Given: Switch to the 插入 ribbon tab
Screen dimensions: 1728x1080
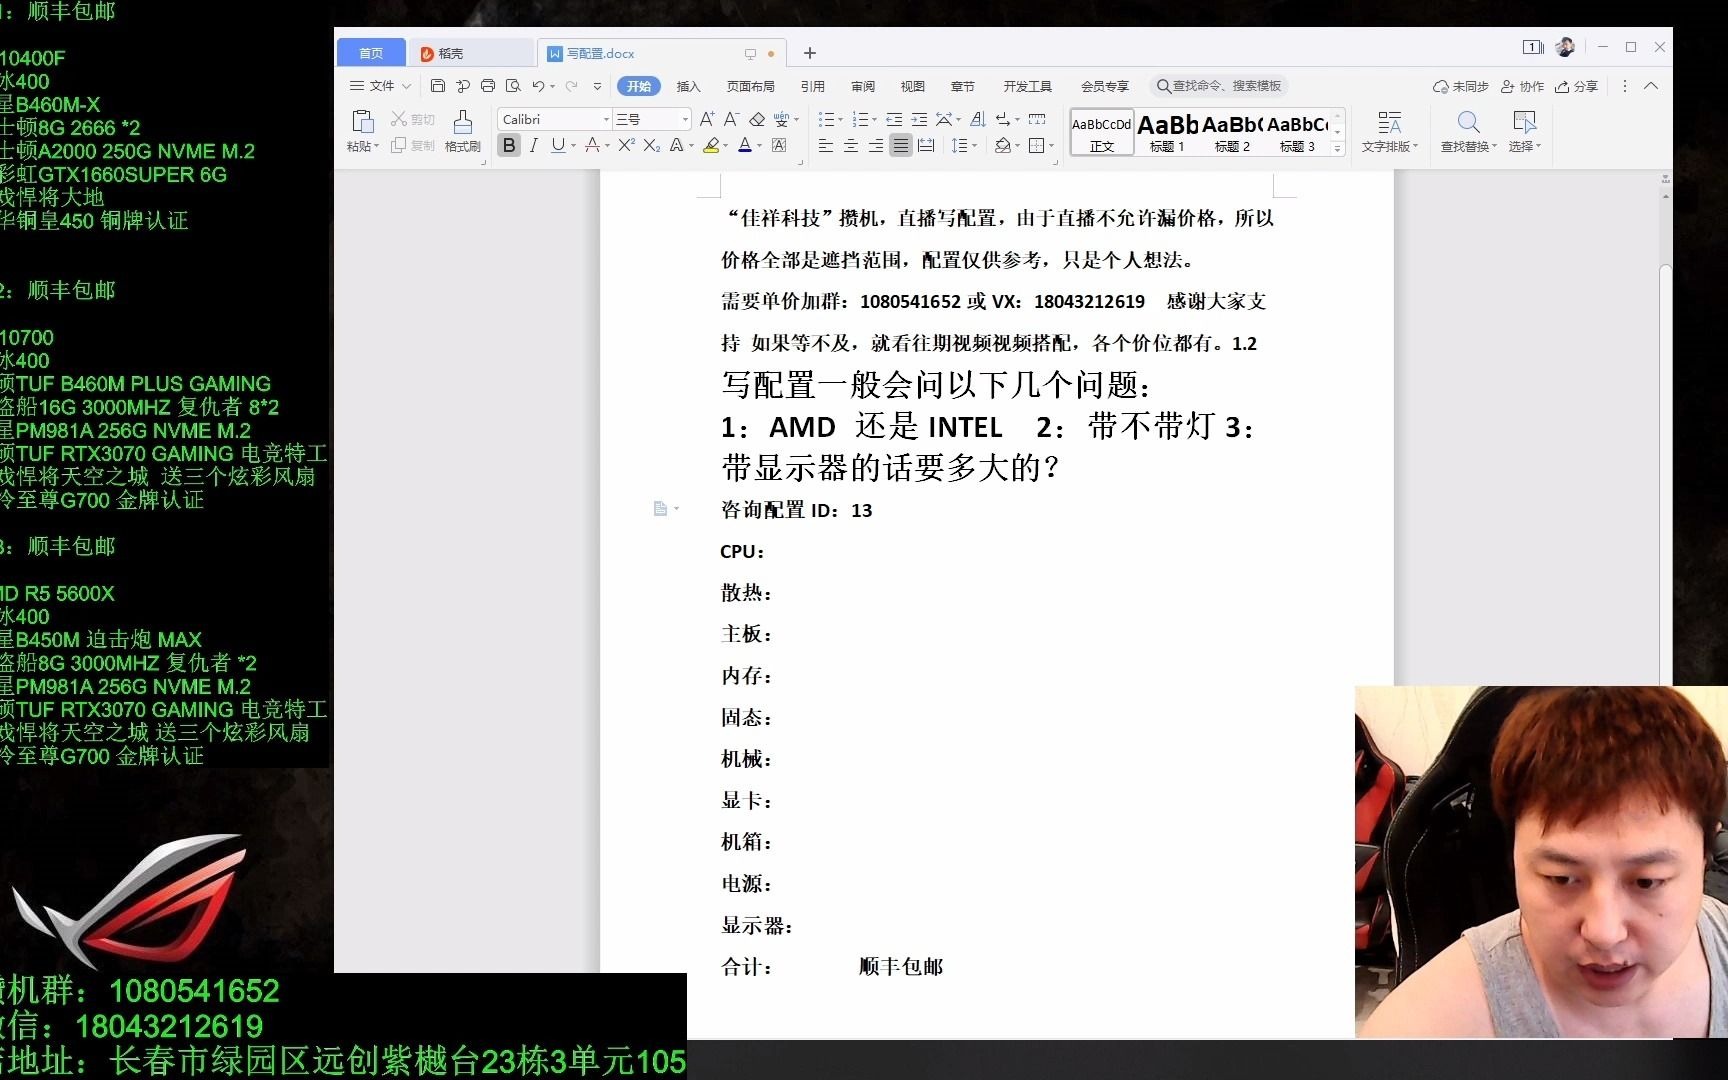Looking at the screenshot, I should click(687, 86).
